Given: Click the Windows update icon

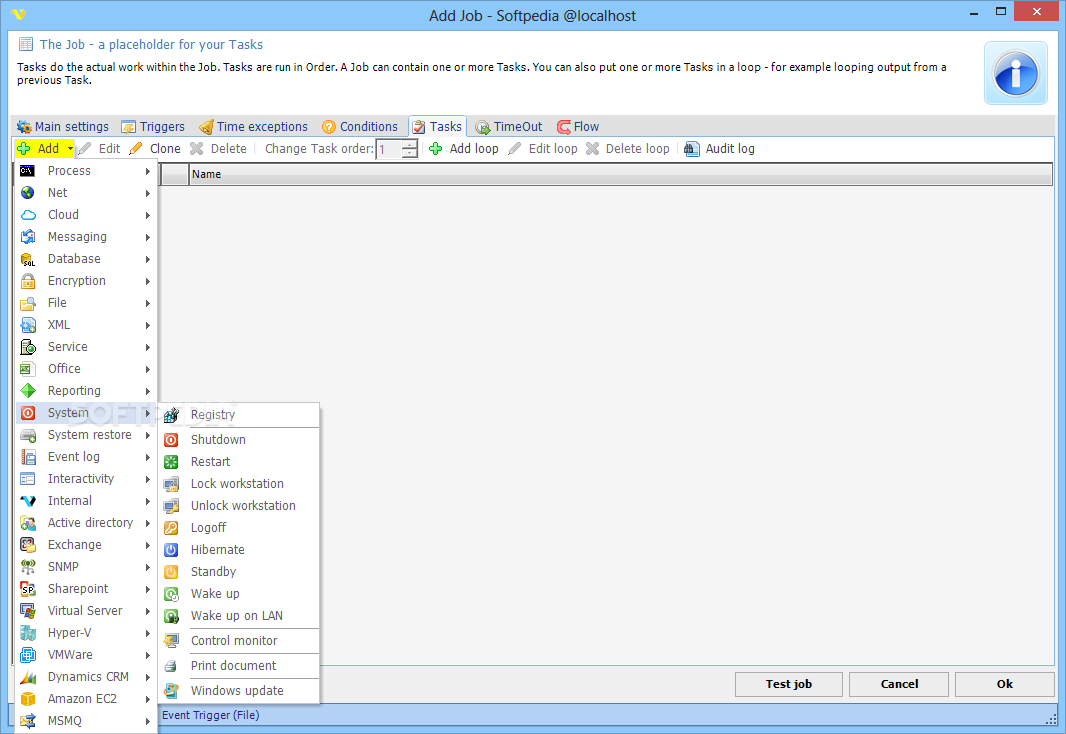Looking at the screenshot, I should click(171, 691).
